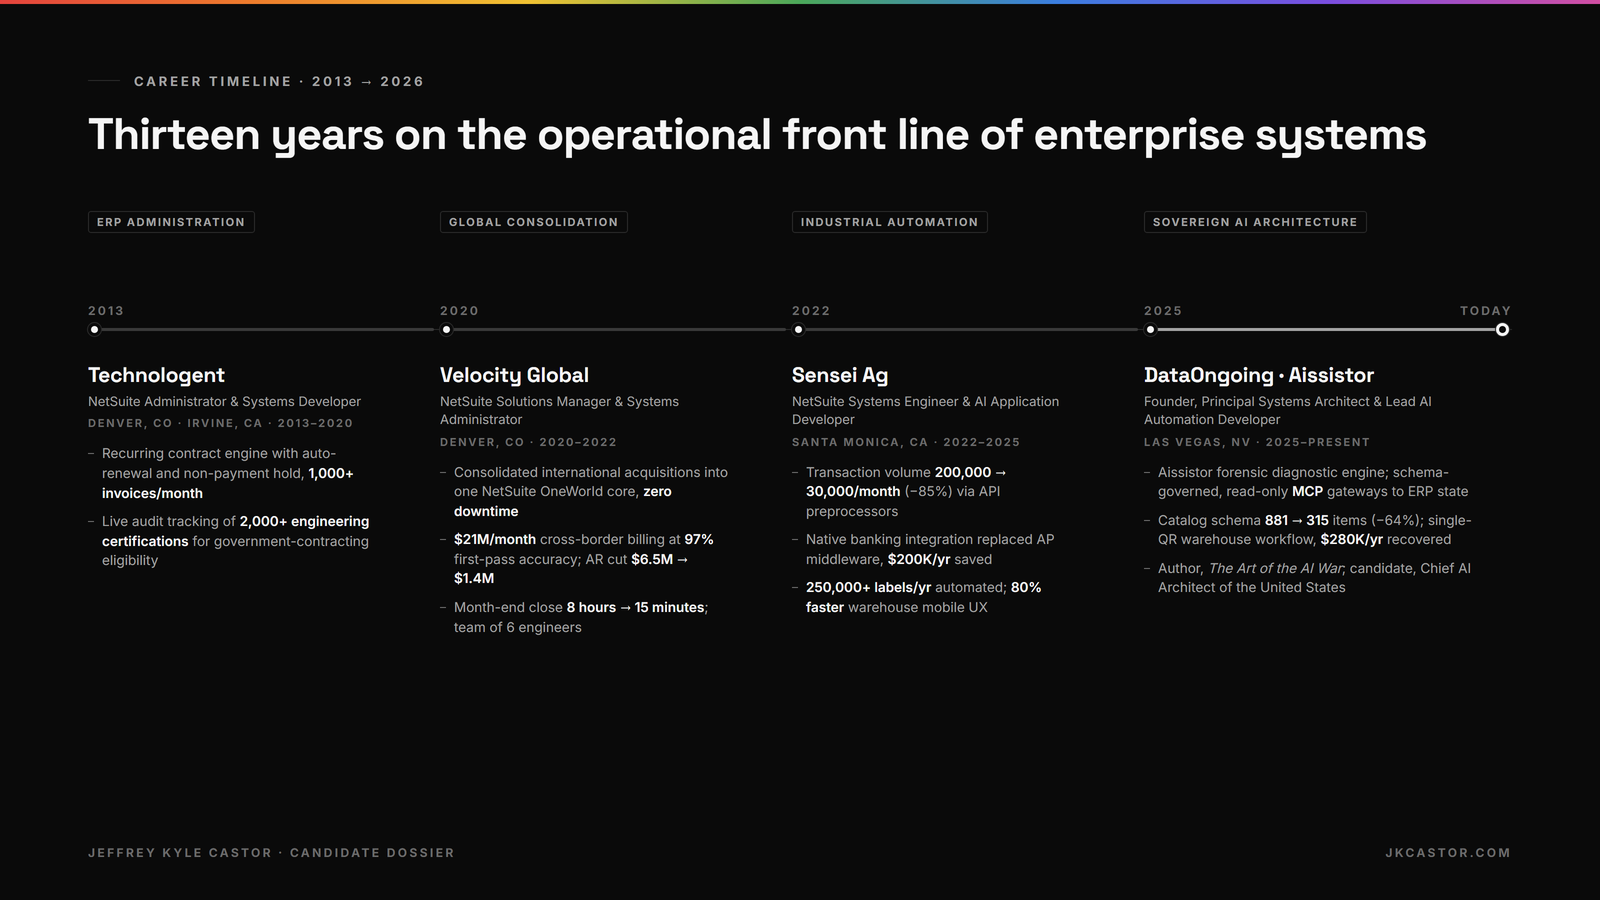Click the 'JEFFREY KYLE CASTOR · CANDIDATE DOSSIER' footer
Screen dimensions: 1600x900
click(271, 853)
